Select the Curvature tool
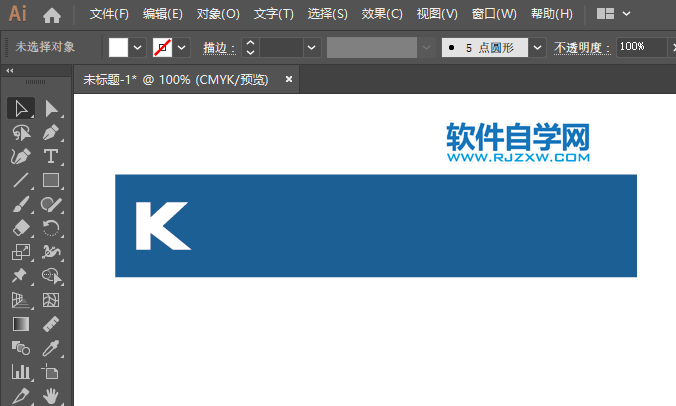676x406 pixels. tap(21, 156)
